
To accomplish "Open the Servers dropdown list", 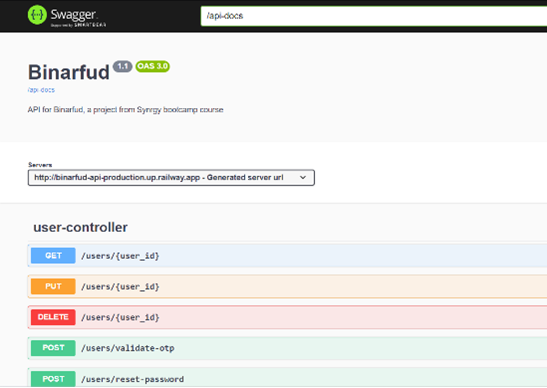I will [171, 178].
